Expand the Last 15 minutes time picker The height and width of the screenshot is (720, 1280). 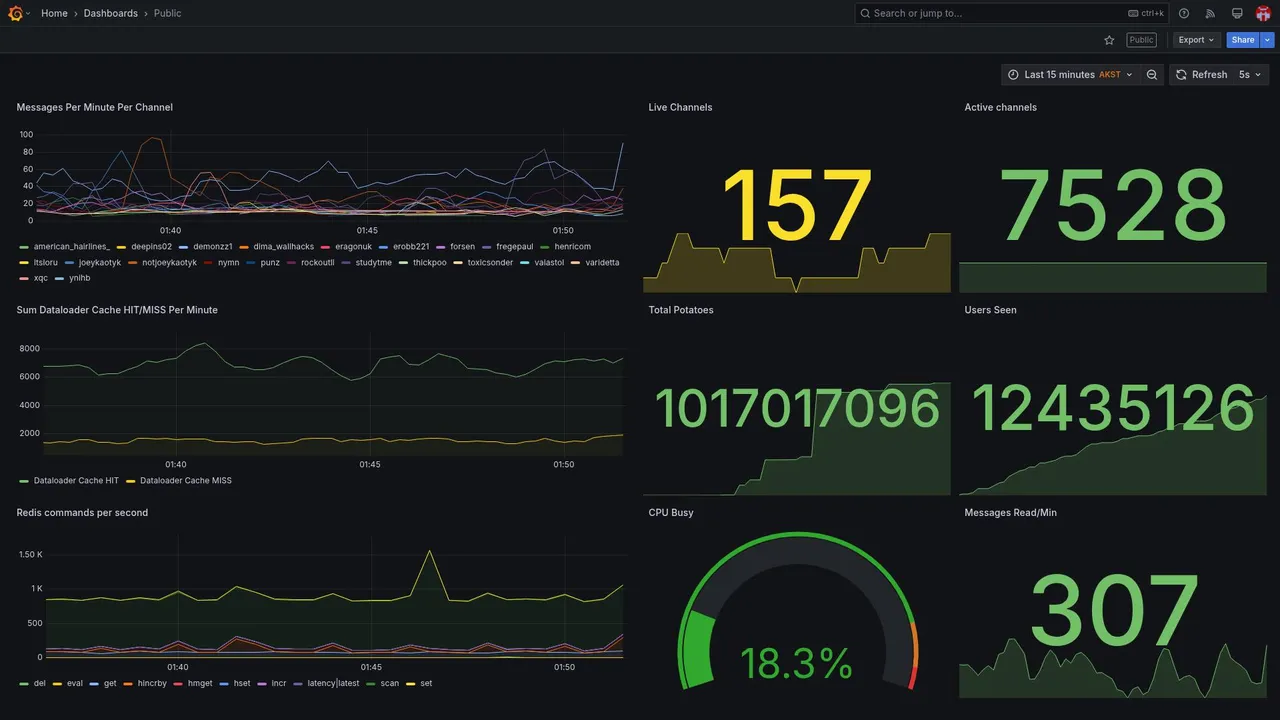pos(1070,75)
